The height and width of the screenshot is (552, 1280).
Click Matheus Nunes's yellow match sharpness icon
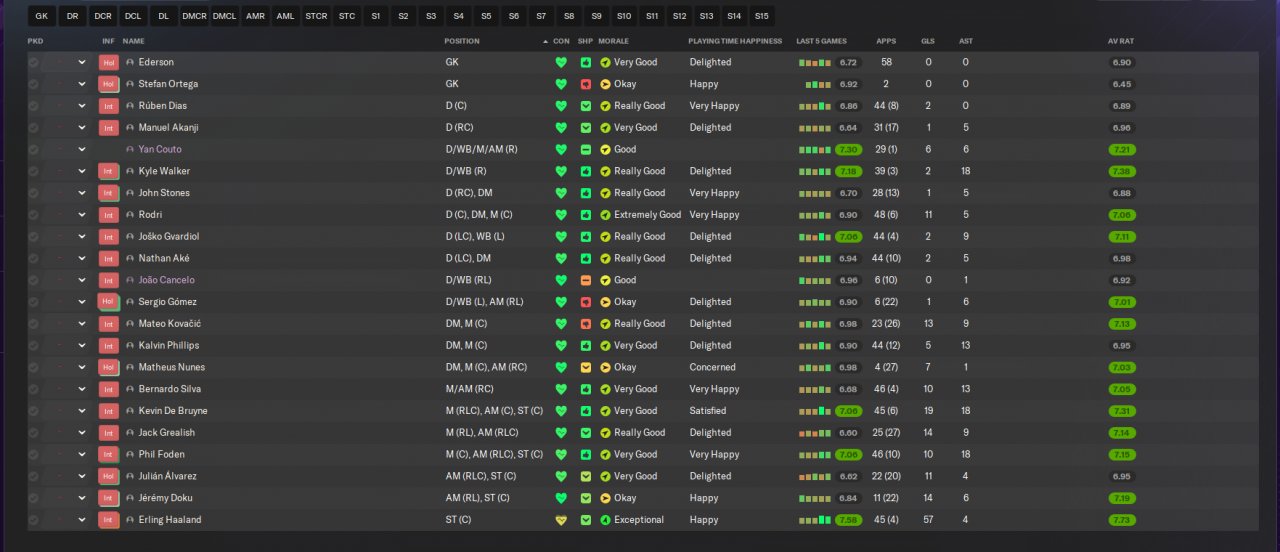click(x=586, y=367)
